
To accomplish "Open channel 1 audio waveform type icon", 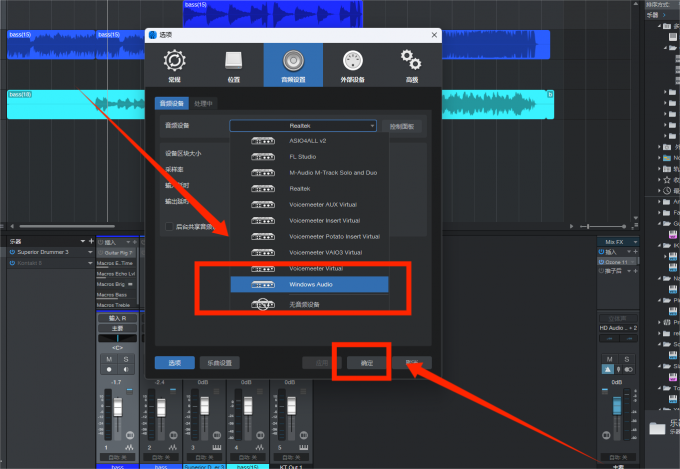I will tap(129, 447).
